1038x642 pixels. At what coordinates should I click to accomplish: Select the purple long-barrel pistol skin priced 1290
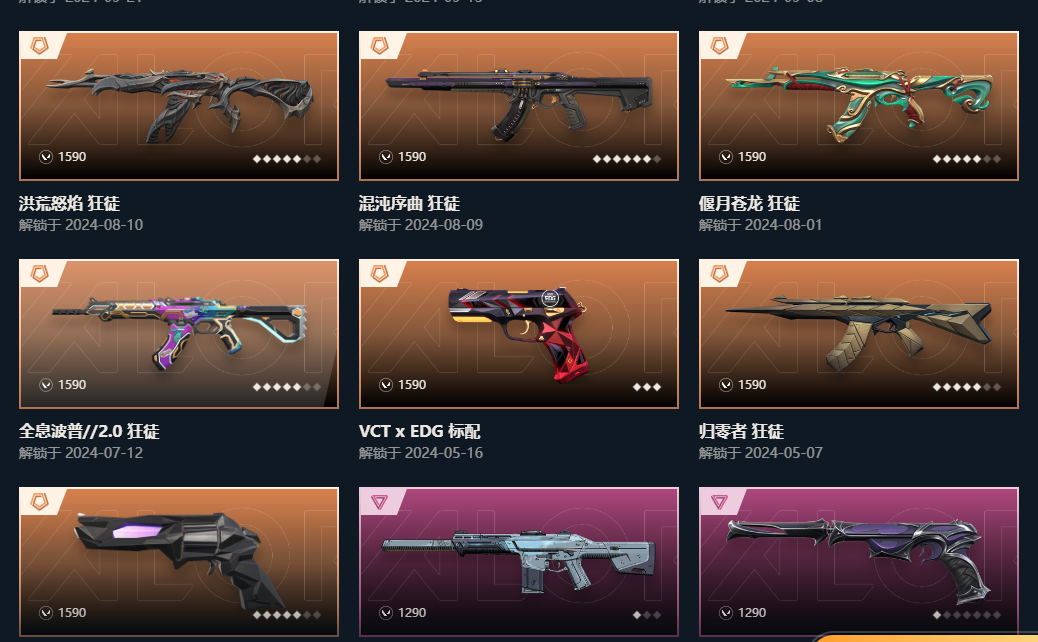pyautogui.click(x=859, y=562)
